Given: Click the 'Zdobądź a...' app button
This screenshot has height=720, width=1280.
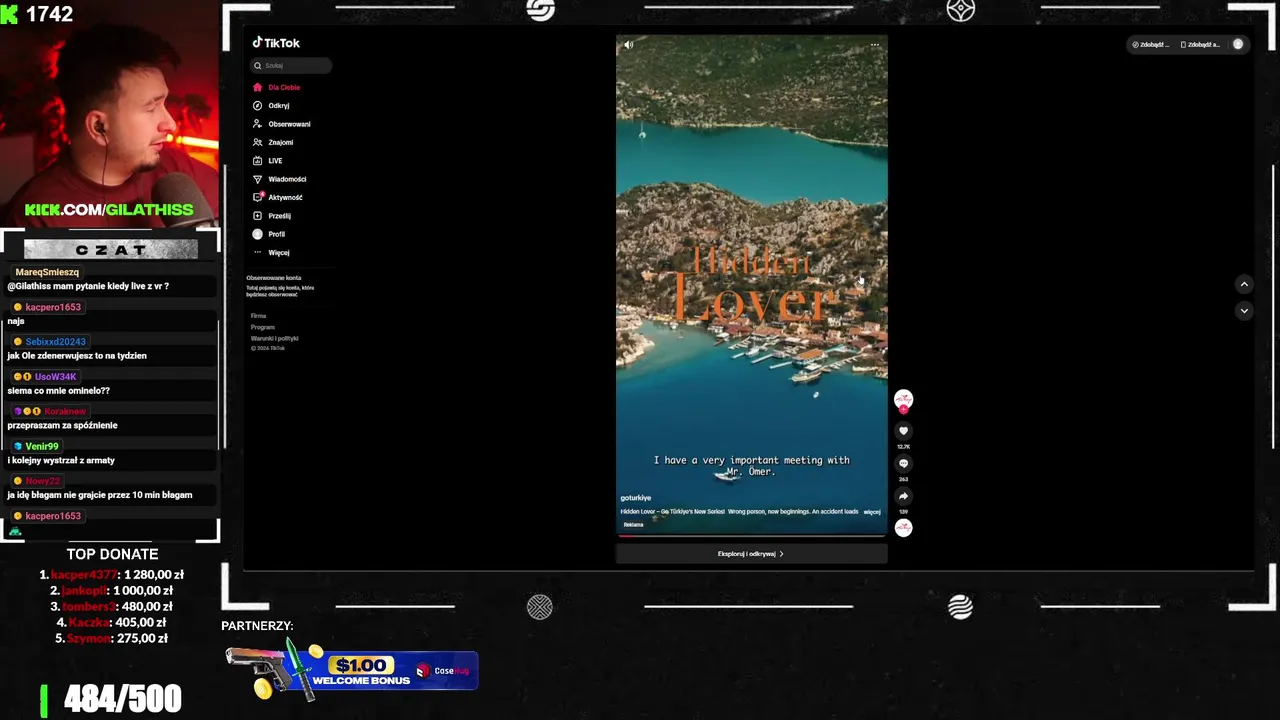Looking at the screenshot, I should [1200, 45].
